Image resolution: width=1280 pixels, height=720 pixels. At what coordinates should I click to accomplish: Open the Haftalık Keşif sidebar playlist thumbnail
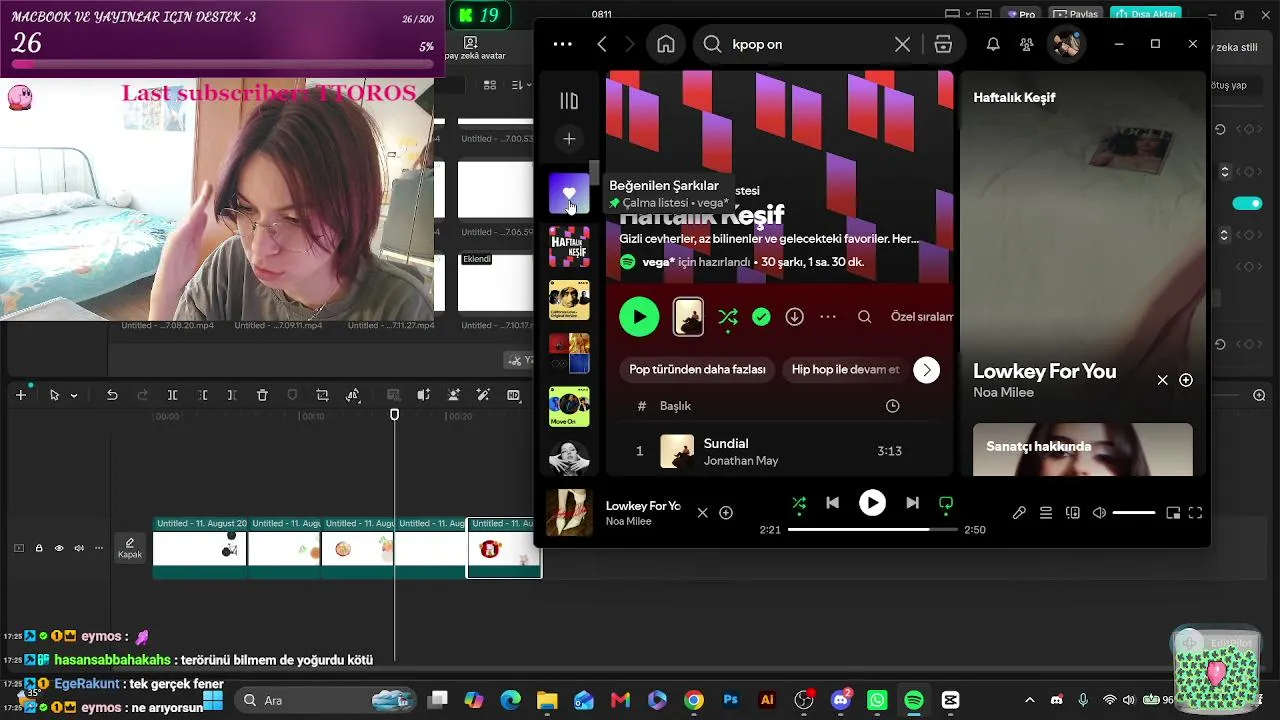click(x=569, y=247)
